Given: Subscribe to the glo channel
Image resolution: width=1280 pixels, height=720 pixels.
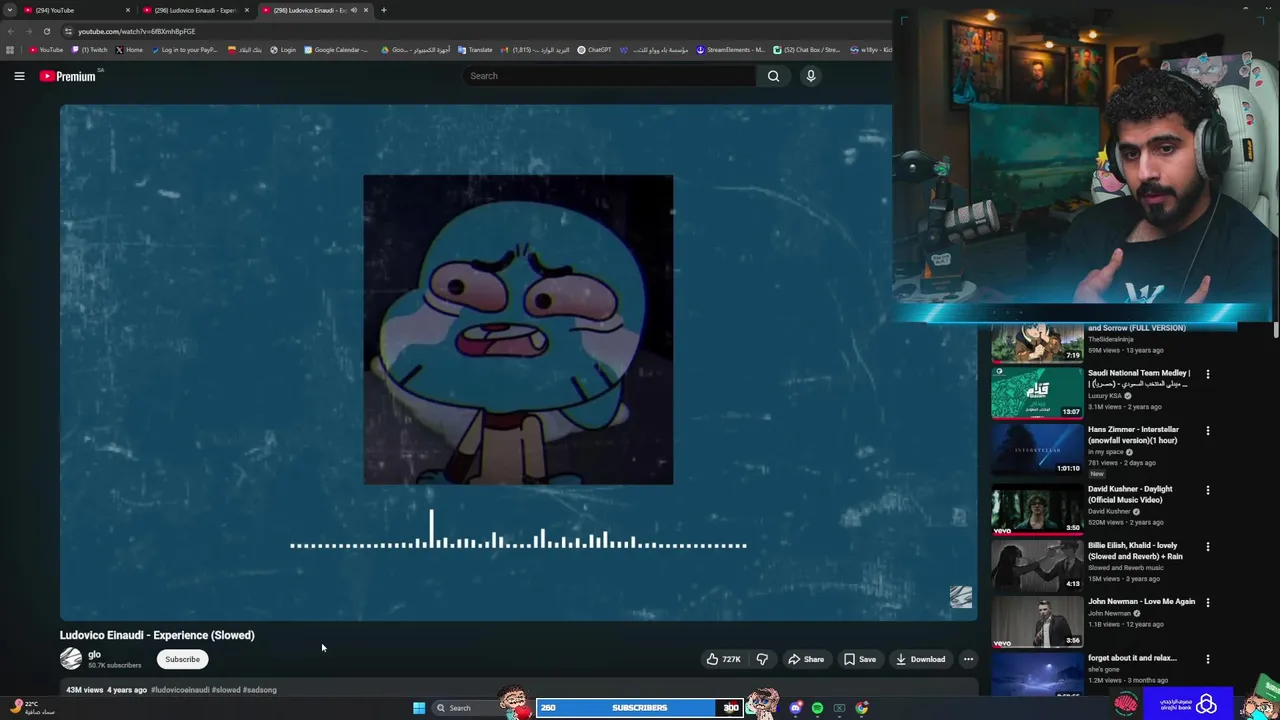Looking at the screenshot, I should click(x=182, y=659).
